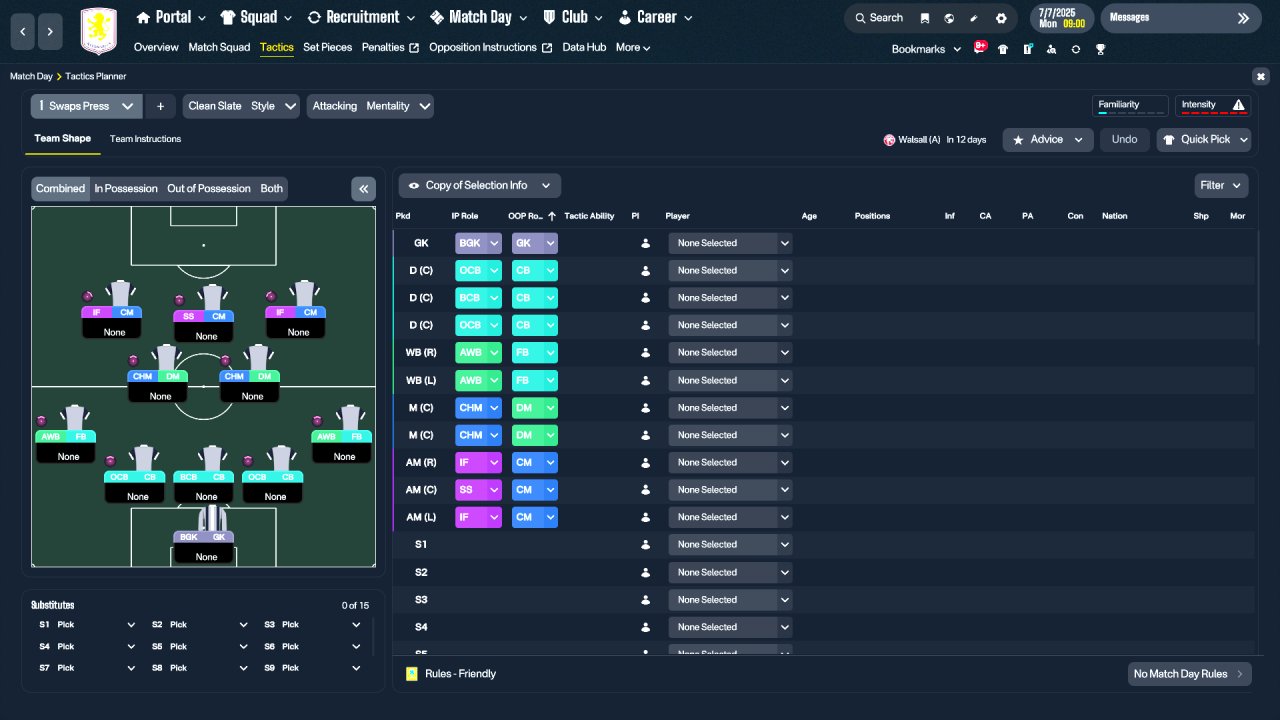Click the Undo button
The image size is (1280, 720).
pos(1125,140)
